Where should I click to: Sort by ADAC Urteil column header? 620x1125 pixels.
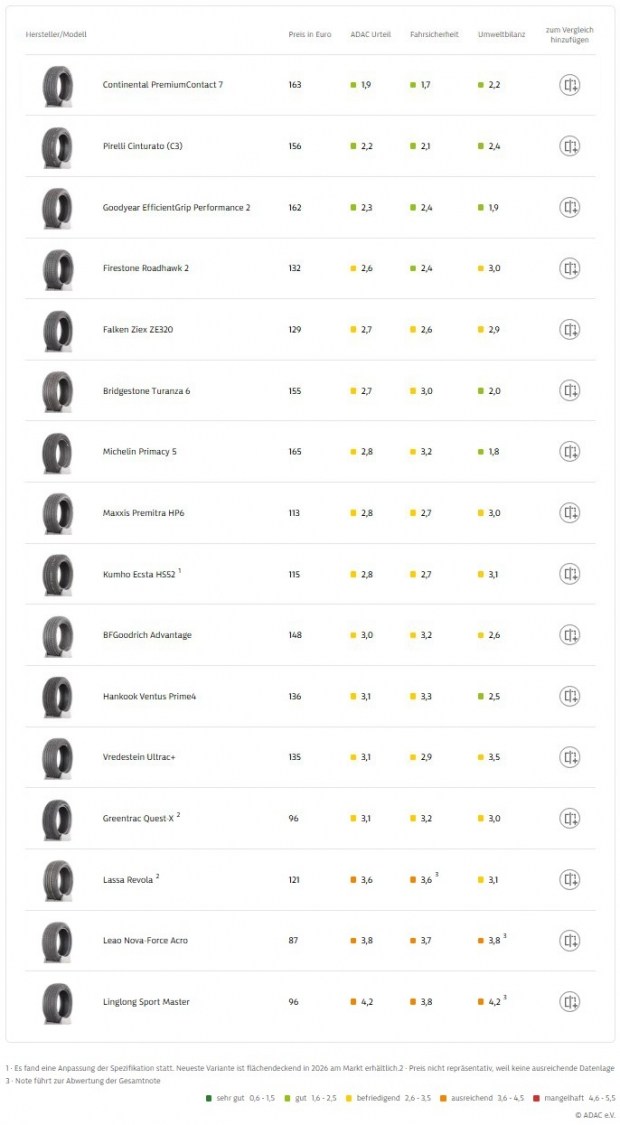[370, 34]
